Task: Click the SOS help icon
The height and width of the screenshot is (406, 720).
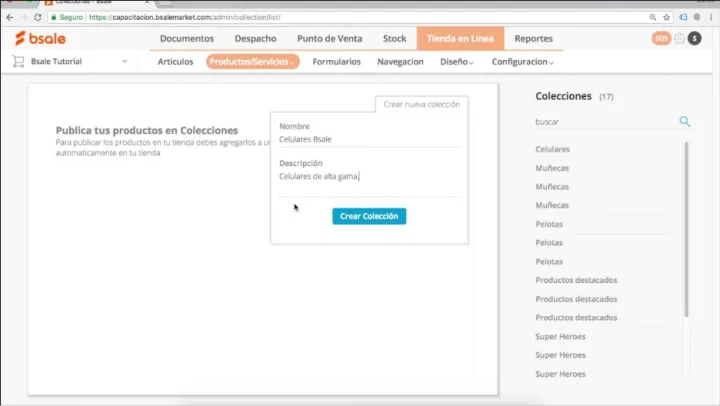Action: pyautogui.click(x=661, y=38)
